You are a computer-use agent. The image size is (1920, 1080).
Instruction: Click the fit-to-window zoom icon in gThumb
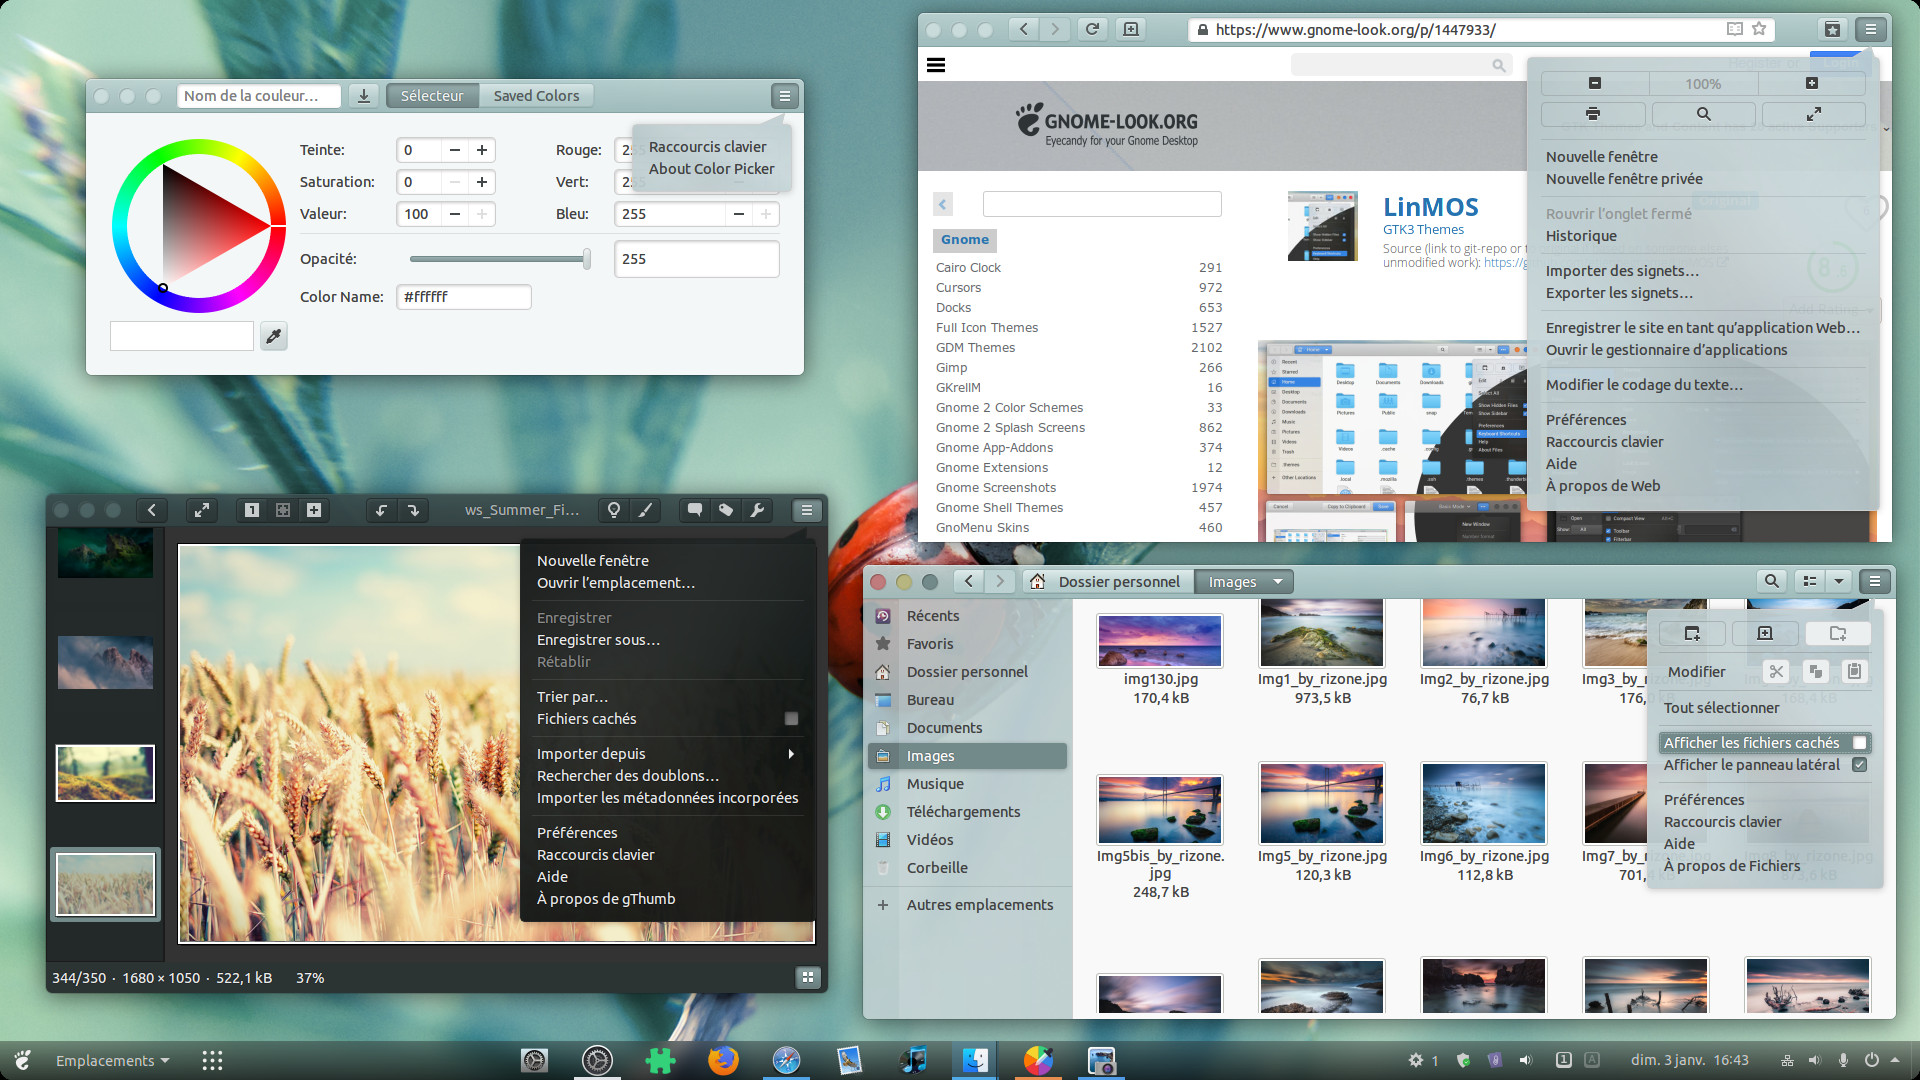[x=283, y=510]
